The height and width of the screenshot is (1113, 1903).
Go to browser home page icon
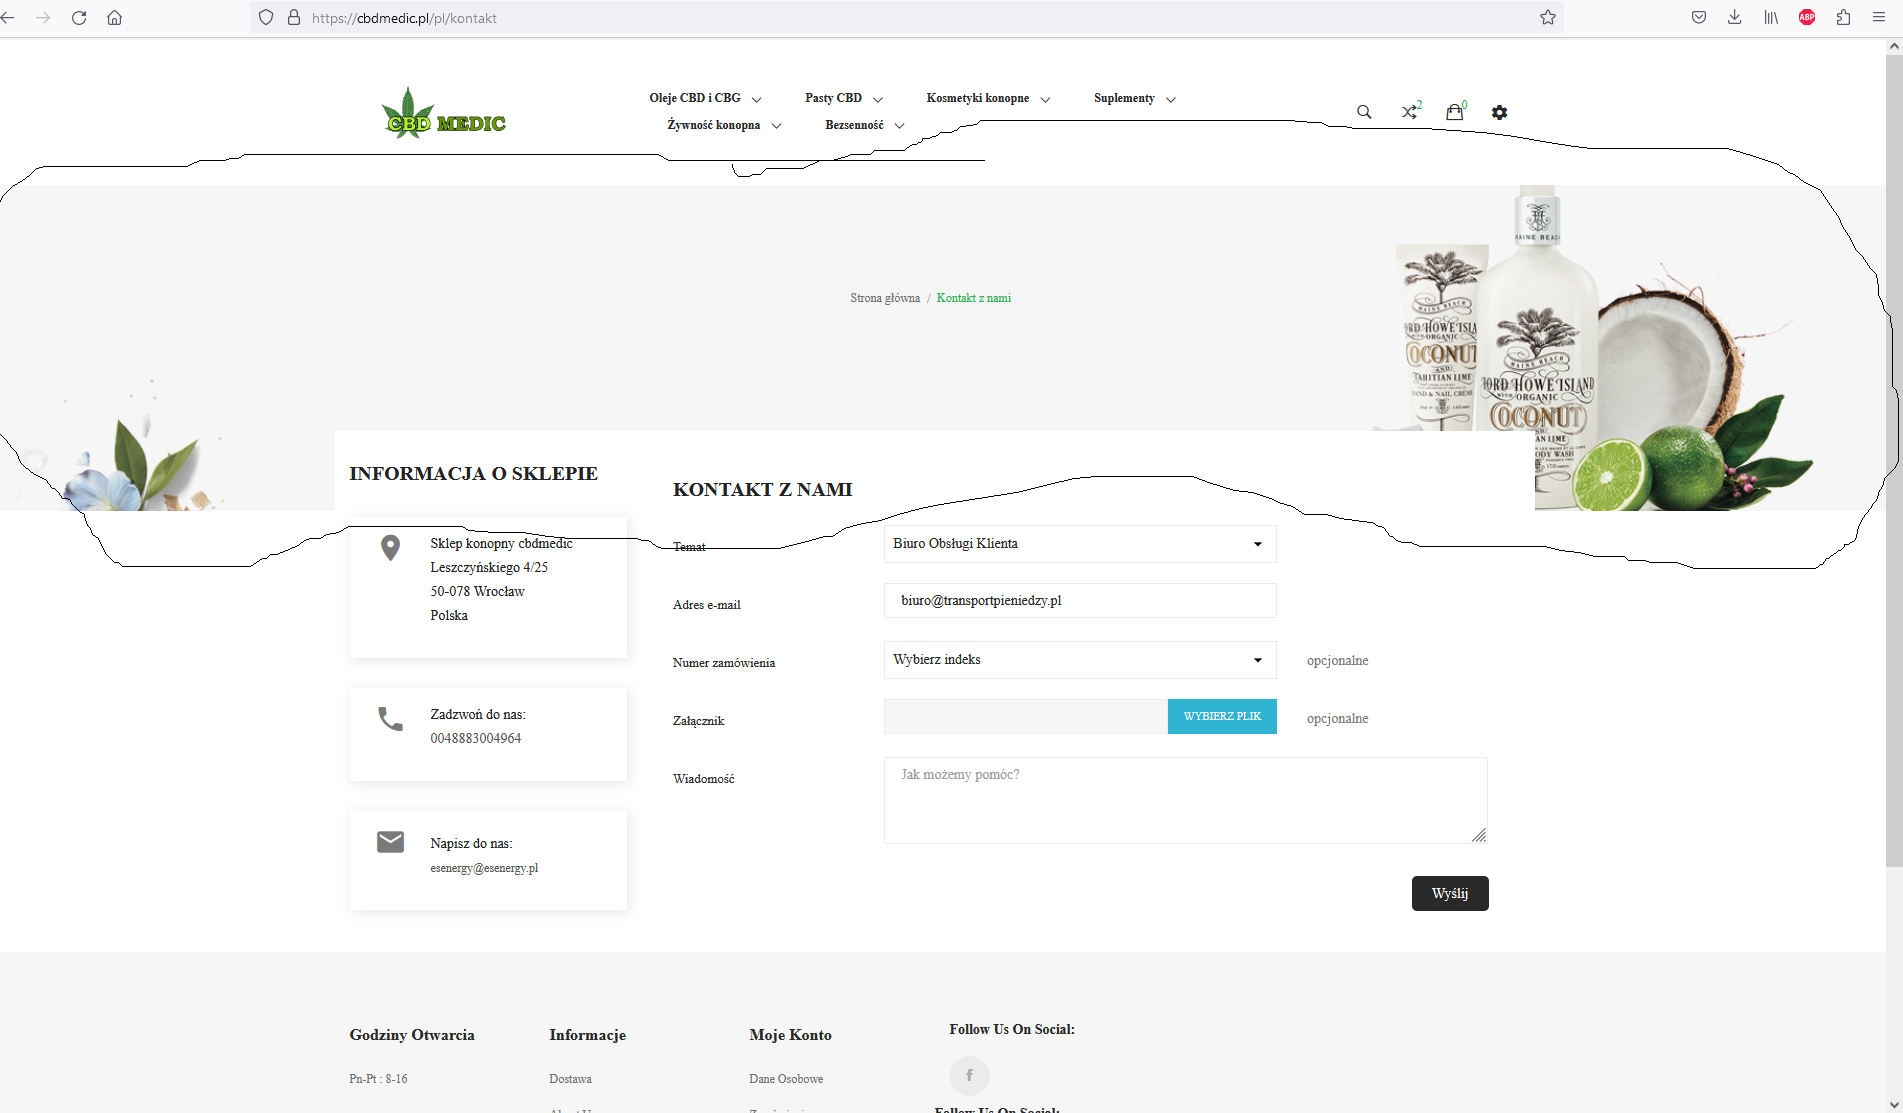pyautogui.click(x=115, y=18)
